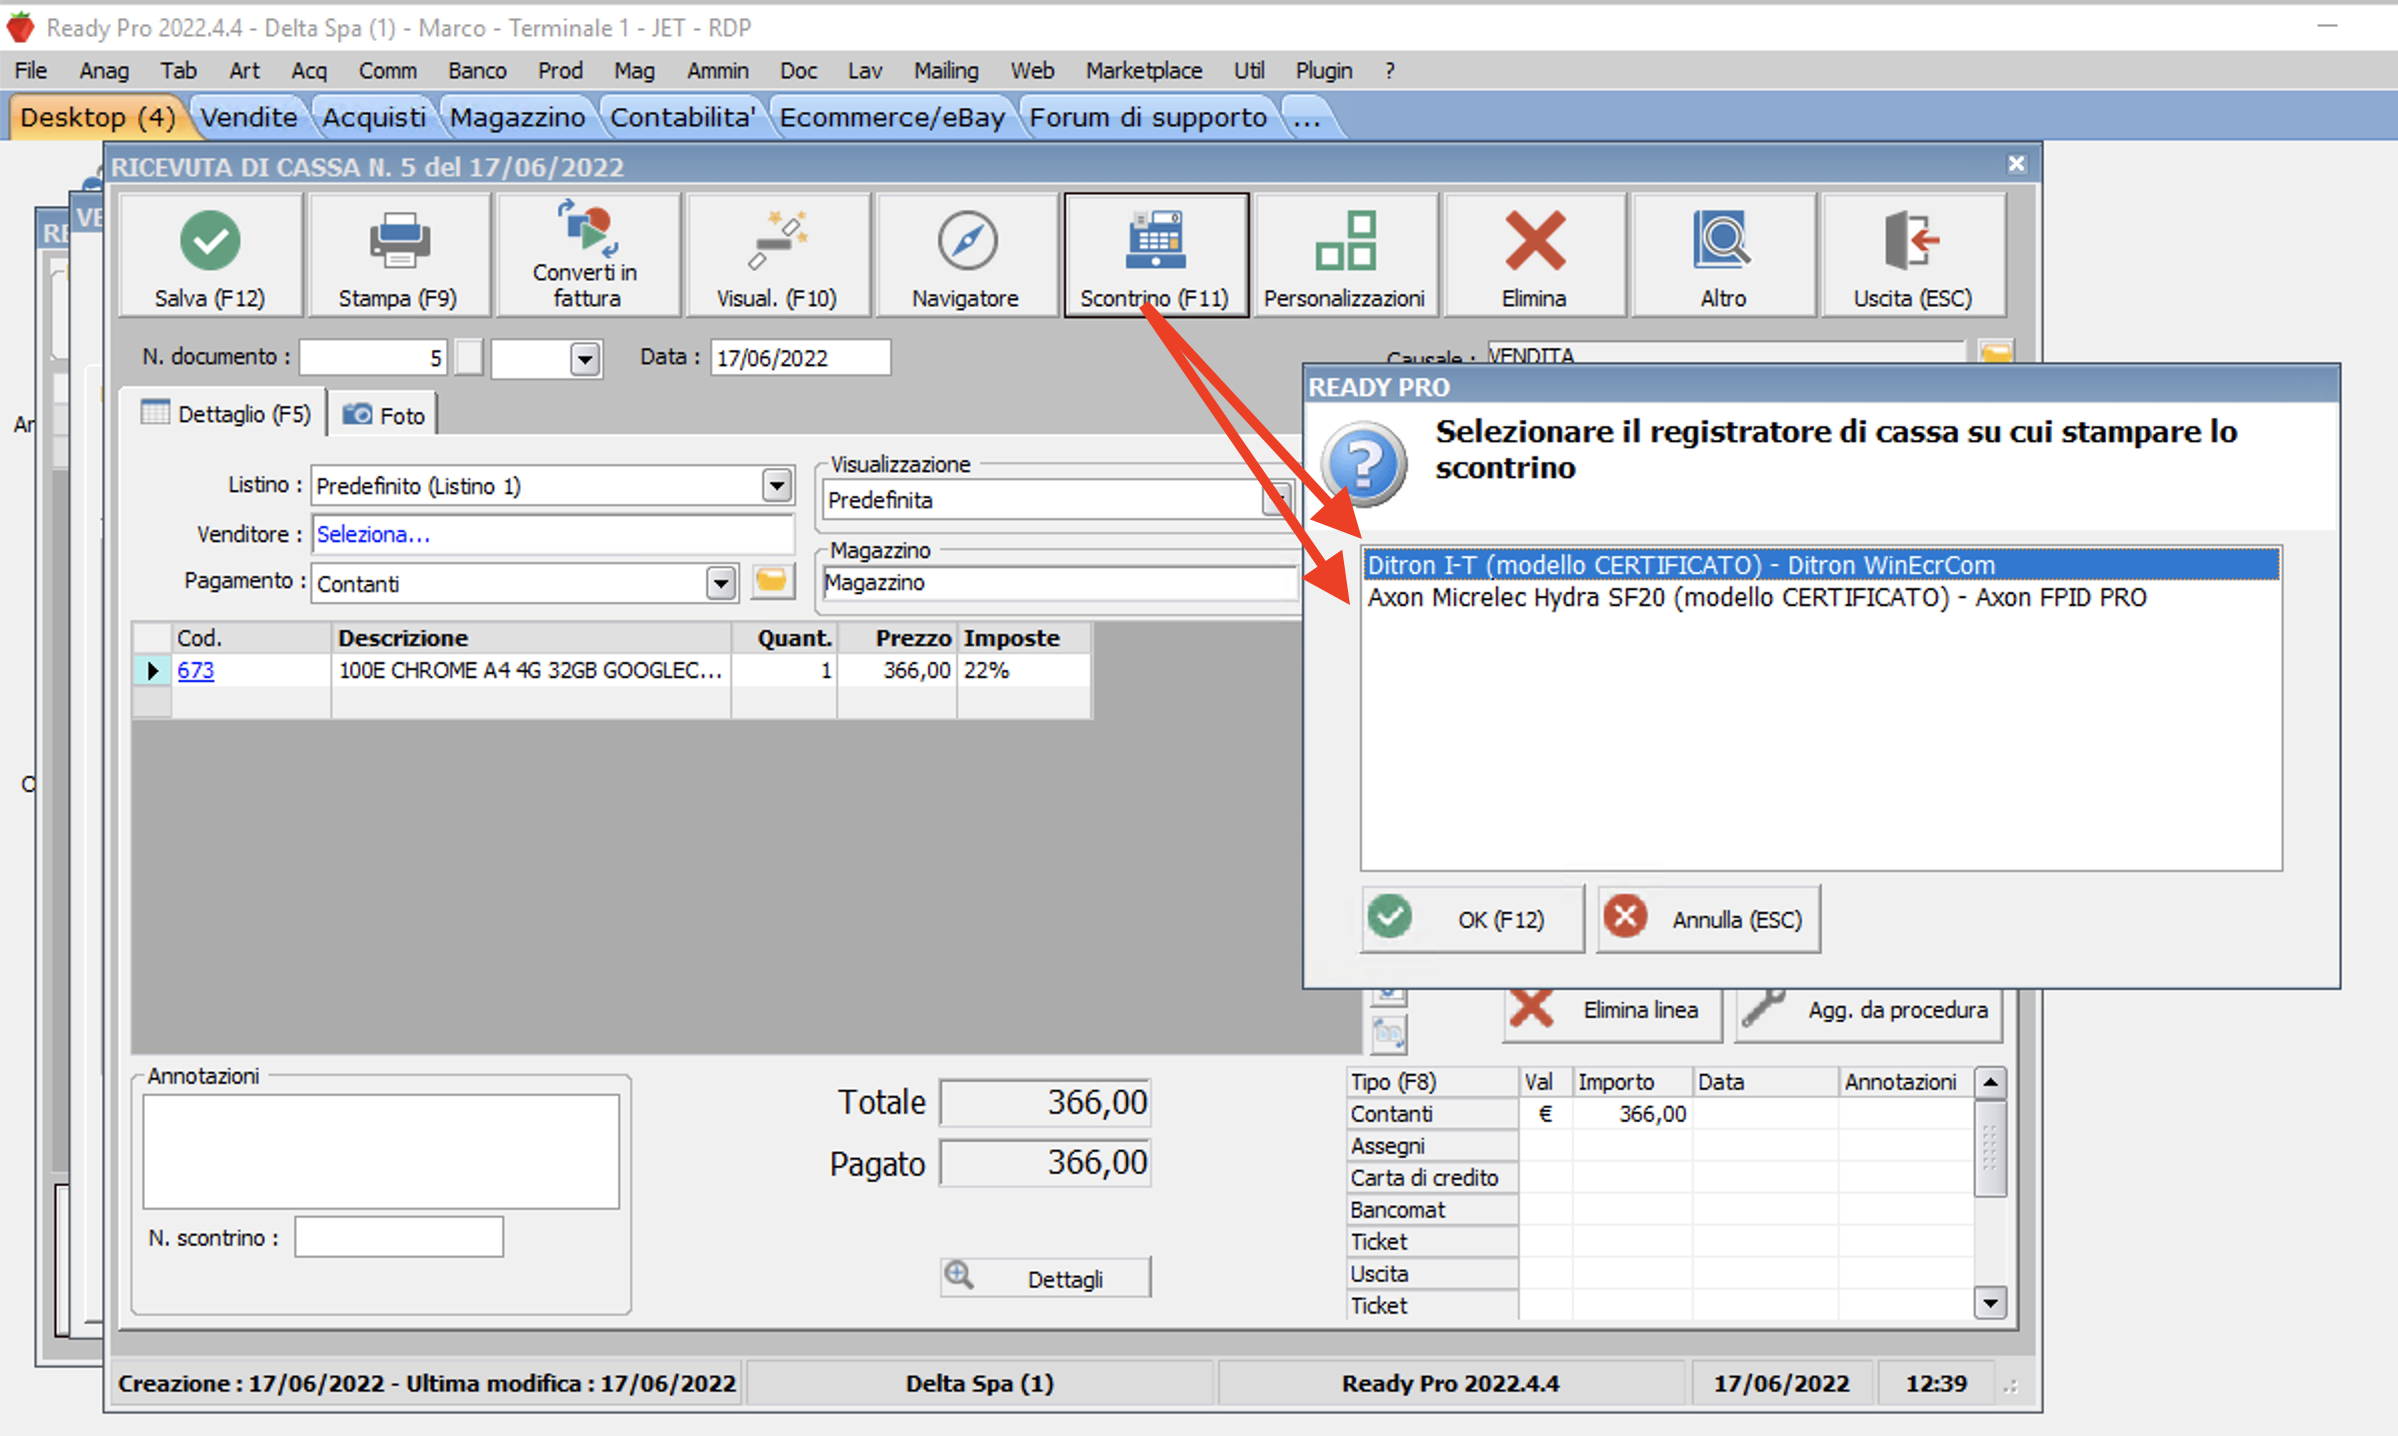Select the row marker arrow for item 673
The width and height of the screenshot is (2398, 1436).
click(x=152, y=670)
